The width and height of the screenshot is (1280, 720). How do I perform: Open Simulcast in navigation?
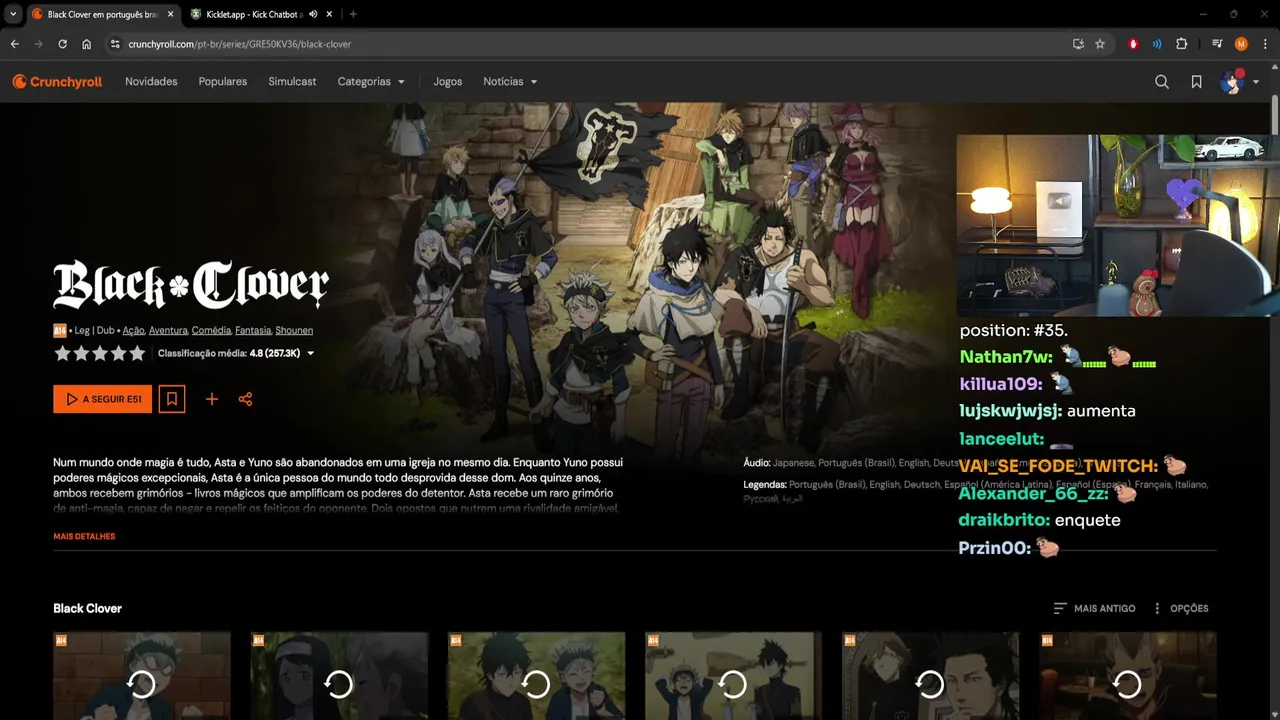pos(292,82)
